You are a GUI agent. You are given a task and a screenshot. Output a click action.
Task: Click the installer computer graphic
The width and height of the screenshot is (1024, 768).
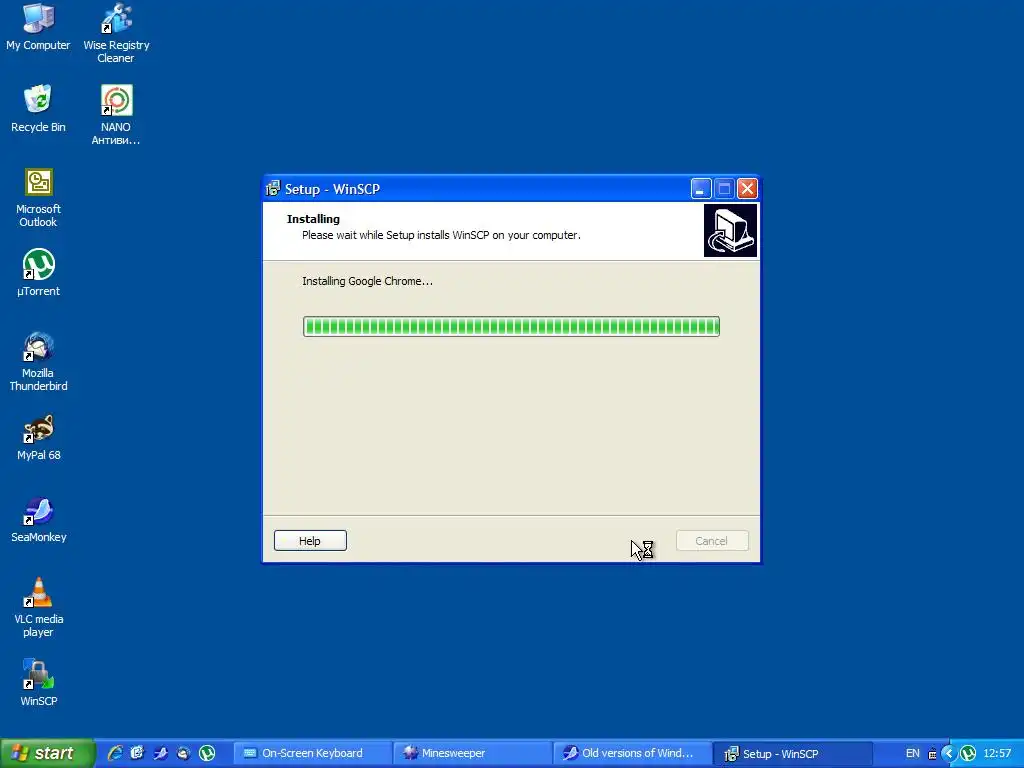click(x=730, y=230)
